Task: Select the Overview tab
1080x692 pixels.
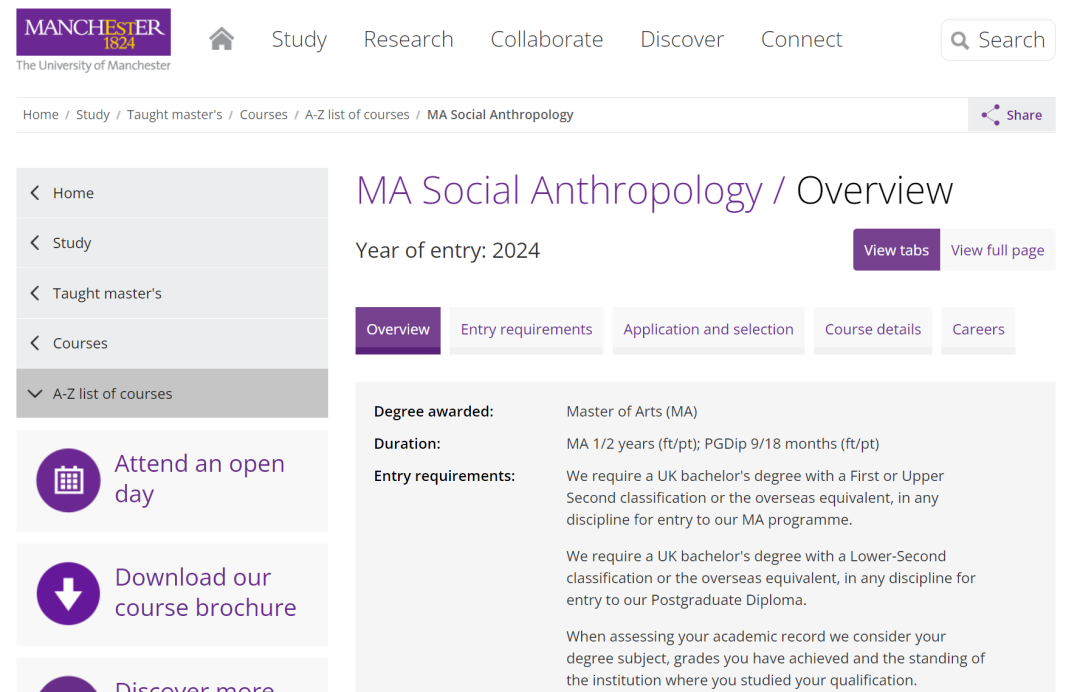Action: tap(398, 330)
